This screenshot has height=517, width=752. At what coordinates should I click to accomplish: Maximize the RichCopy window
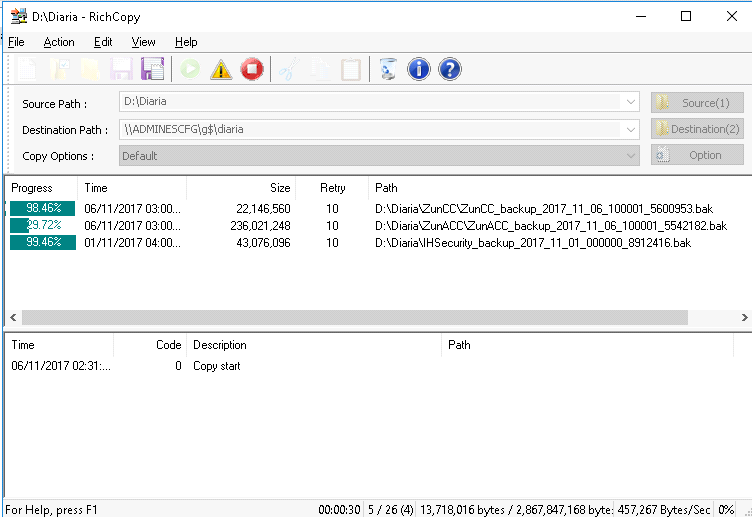[686, 16]
